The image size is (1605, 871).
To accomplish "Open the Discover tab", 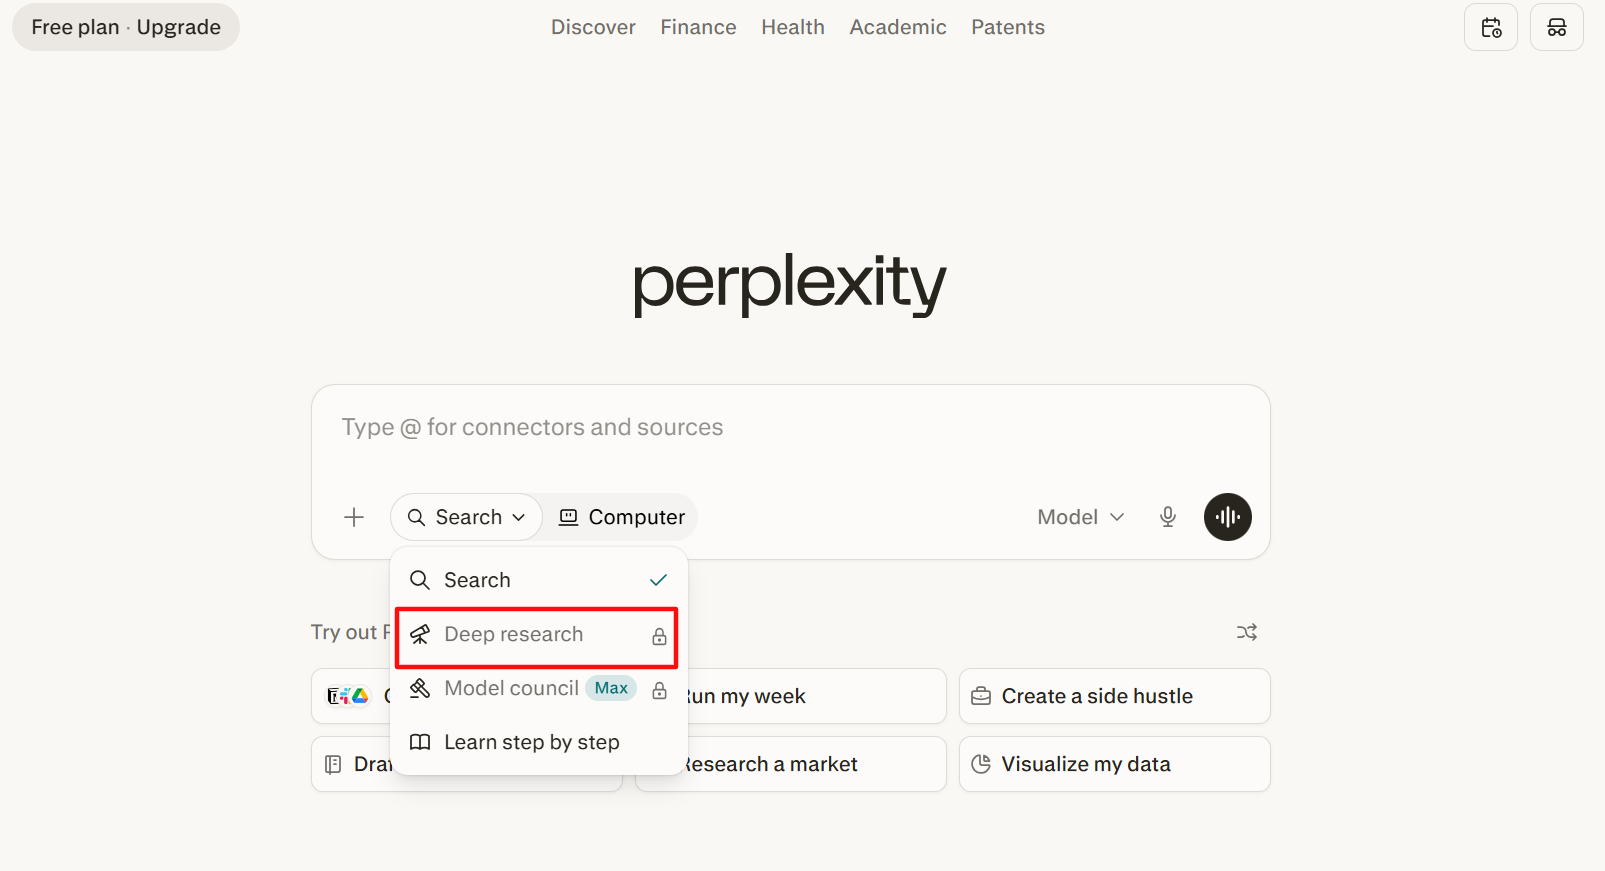I will click(x=593, y=27).
